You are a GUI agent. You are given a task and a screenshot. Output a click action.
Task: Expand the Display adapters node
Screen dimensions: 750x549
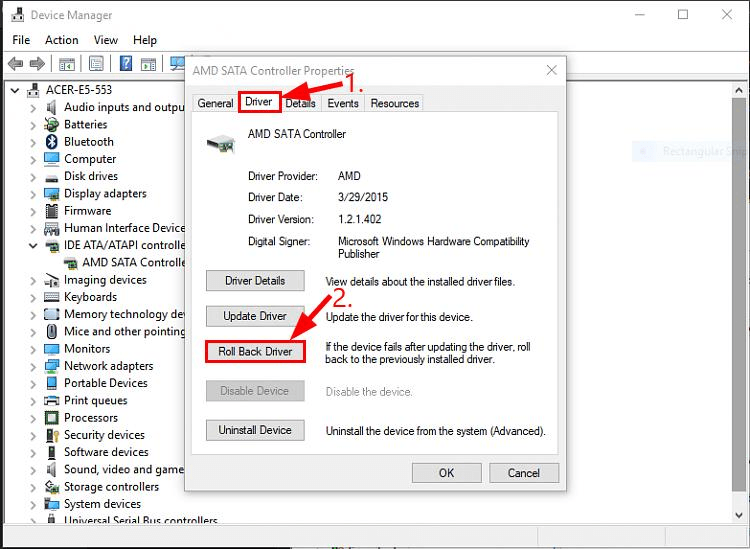click(33, 194)
